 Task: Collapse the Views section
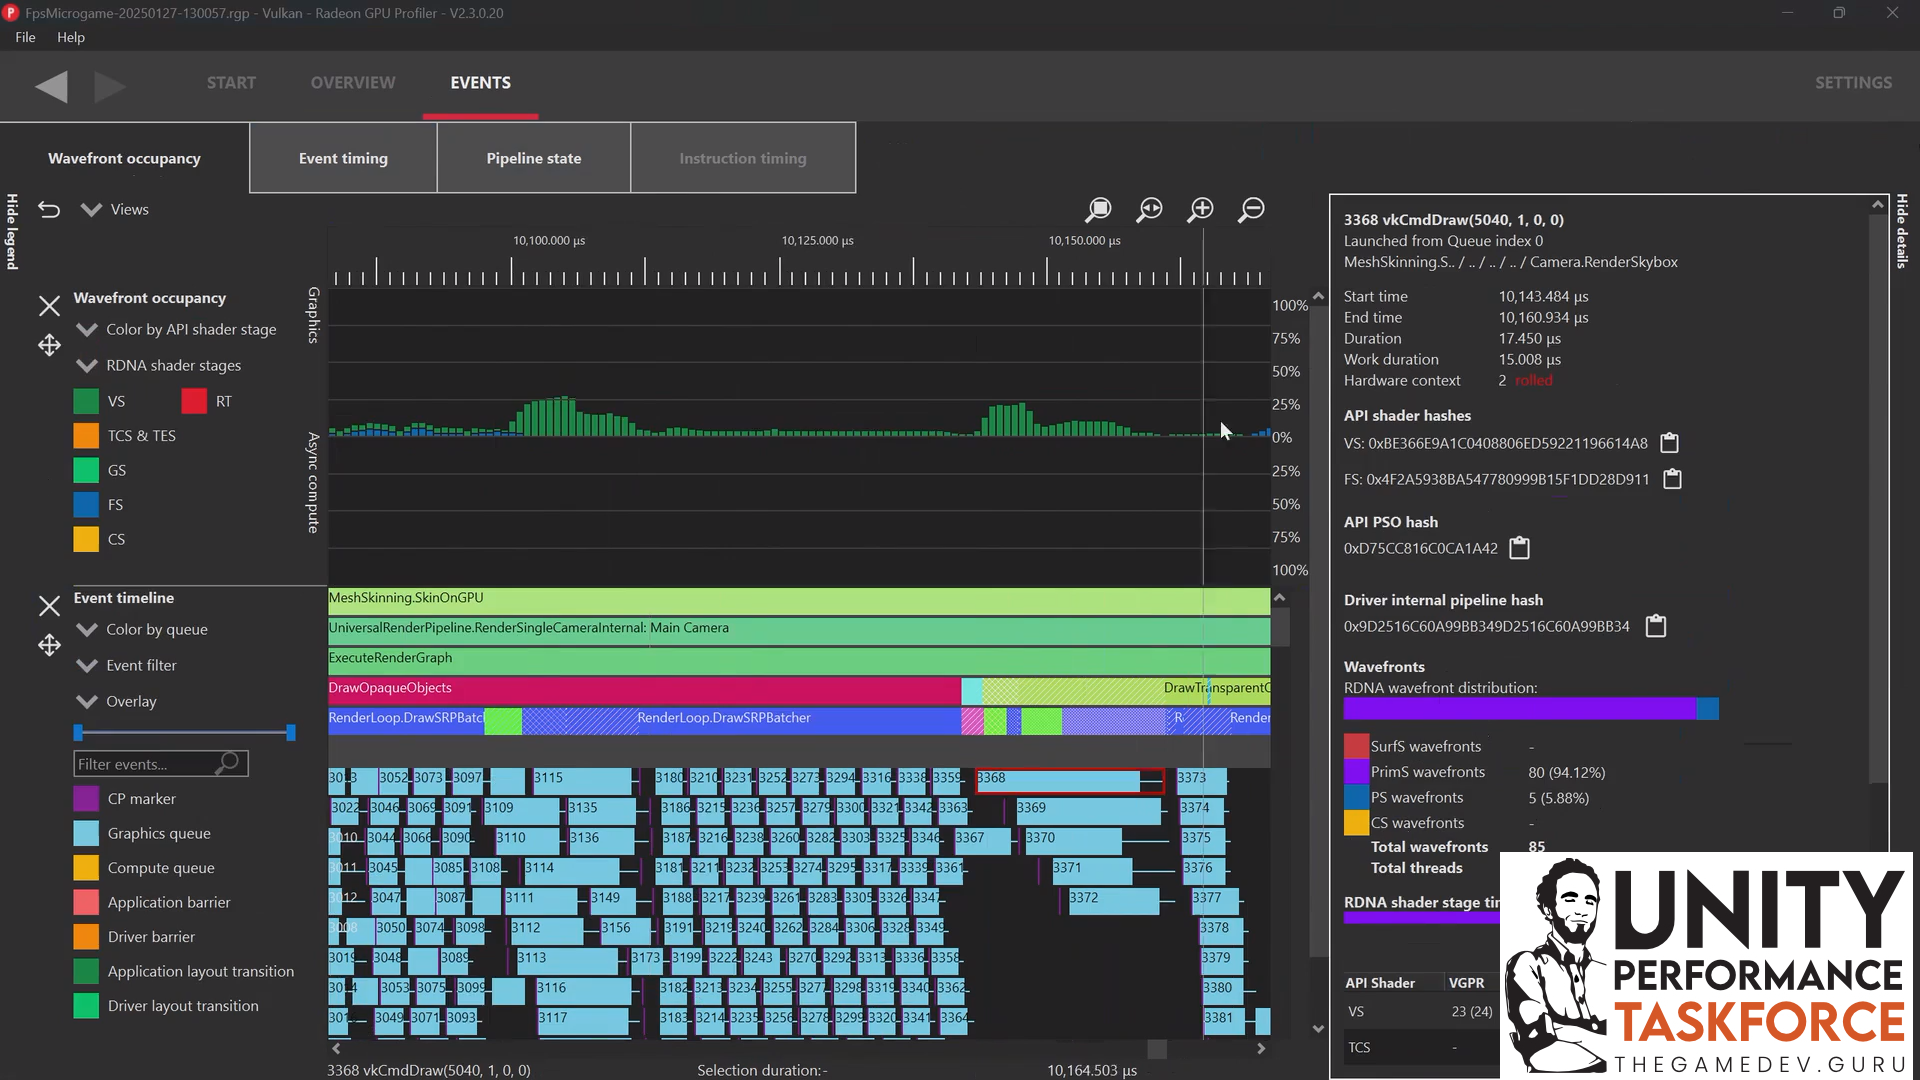click(x=91, y=209)
